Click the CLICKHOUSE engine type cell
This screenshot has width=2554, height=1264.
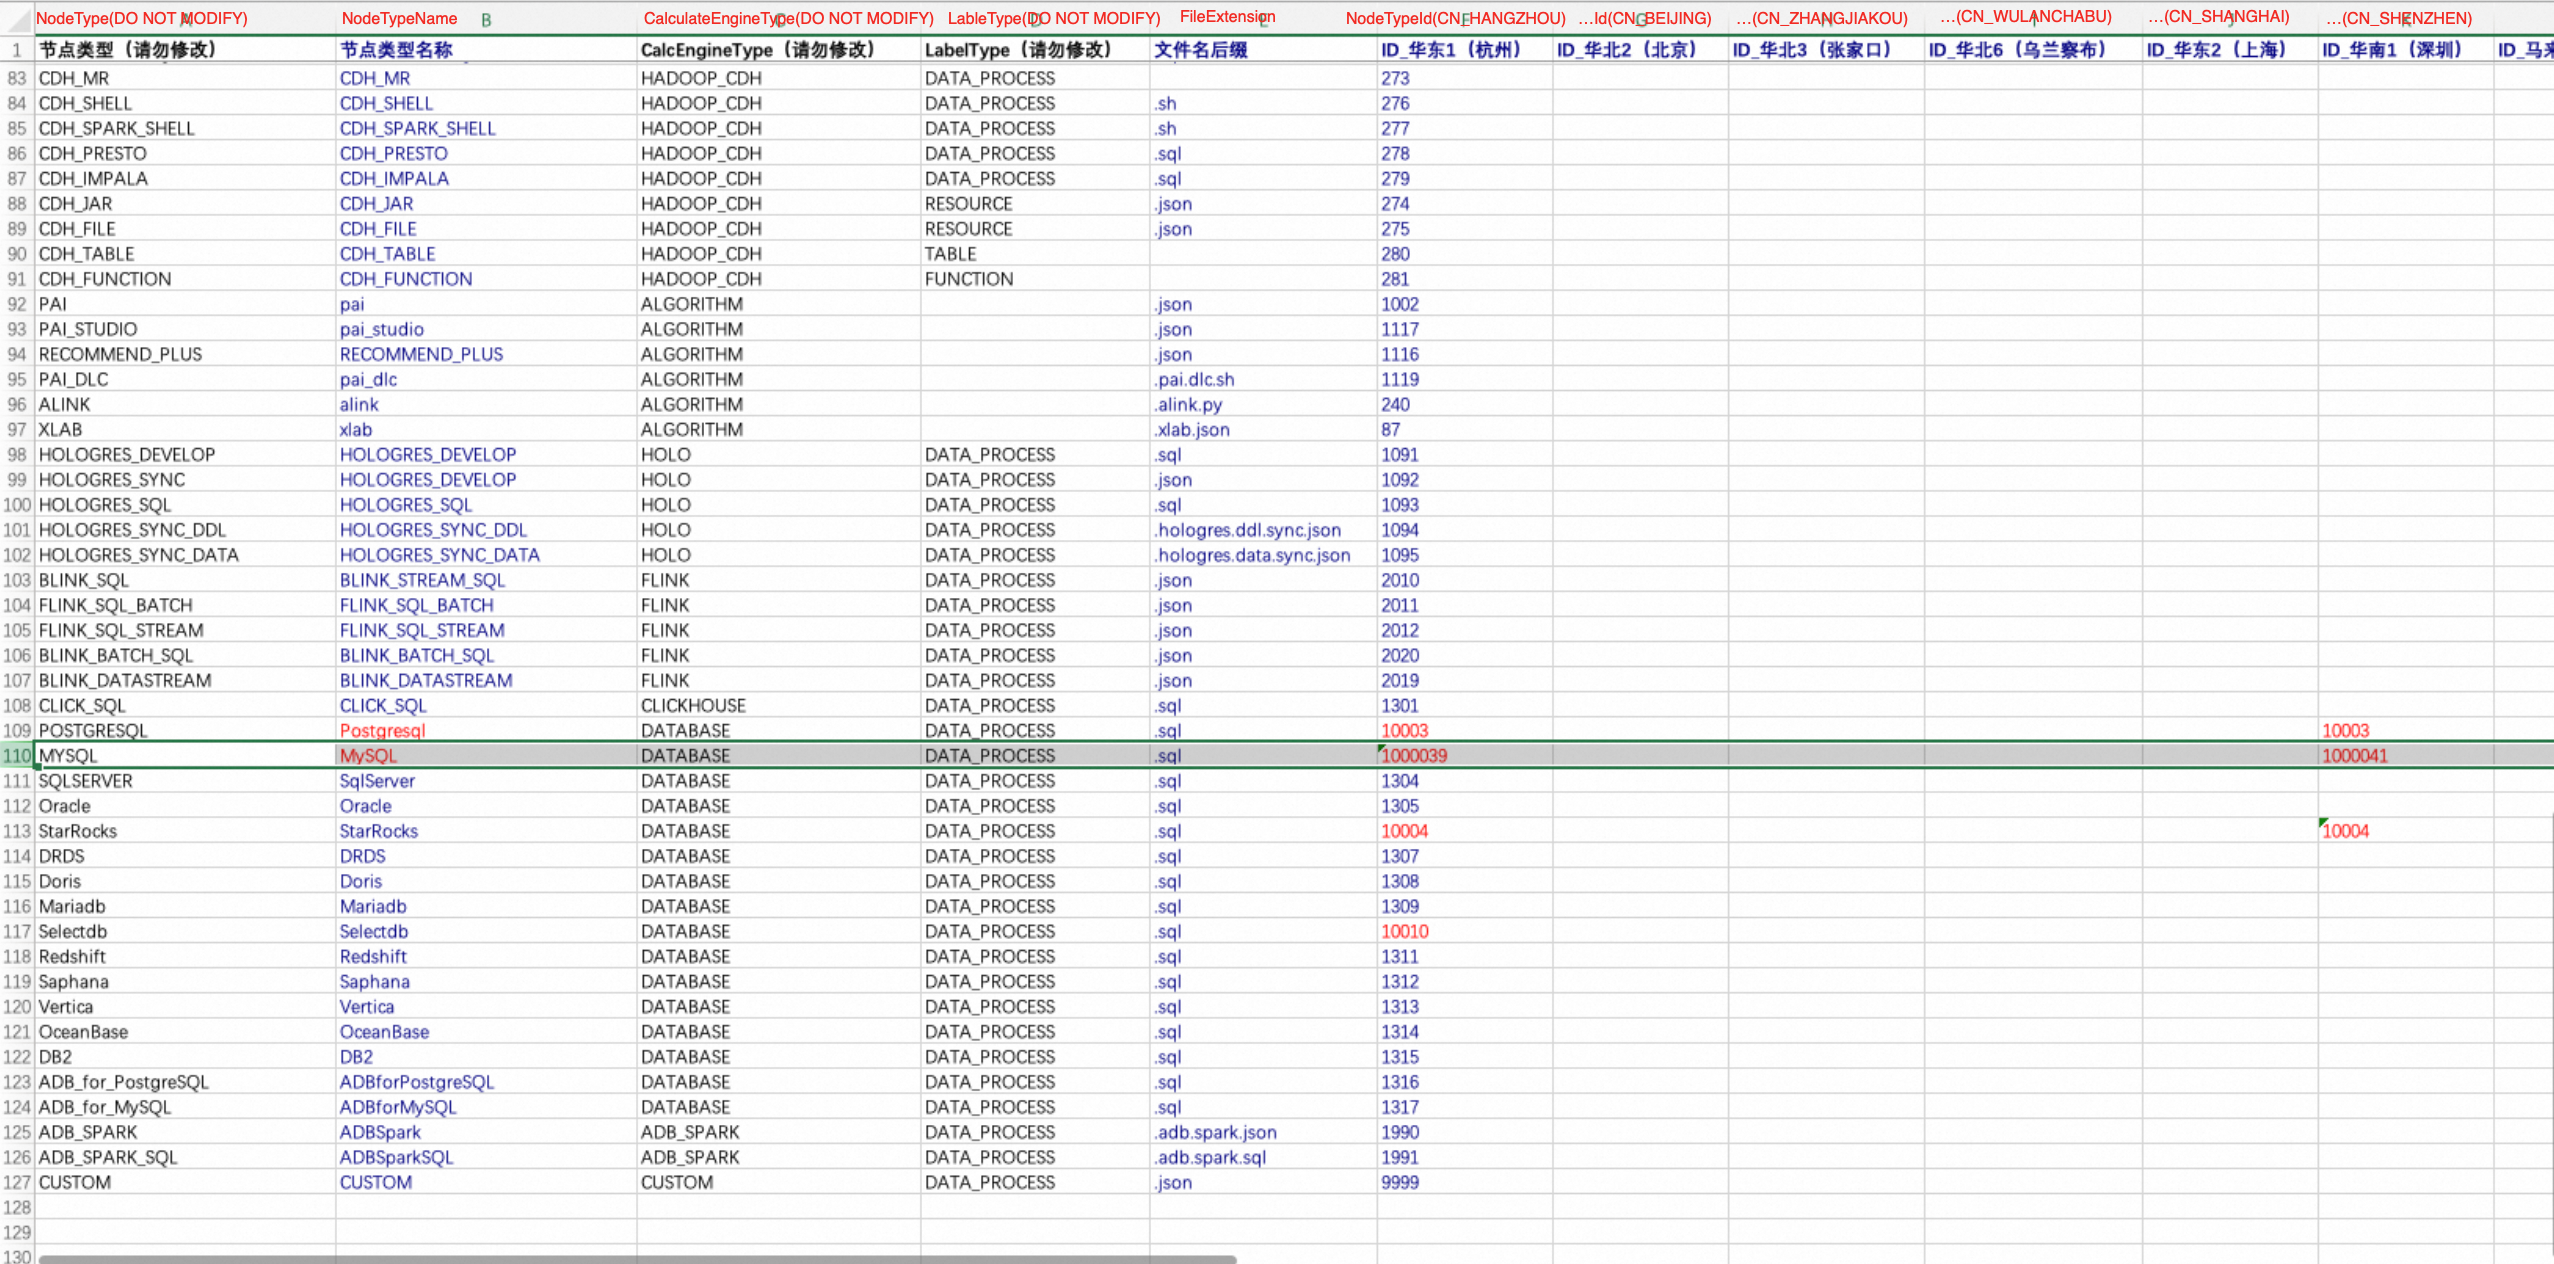click(x=778, y=706)
